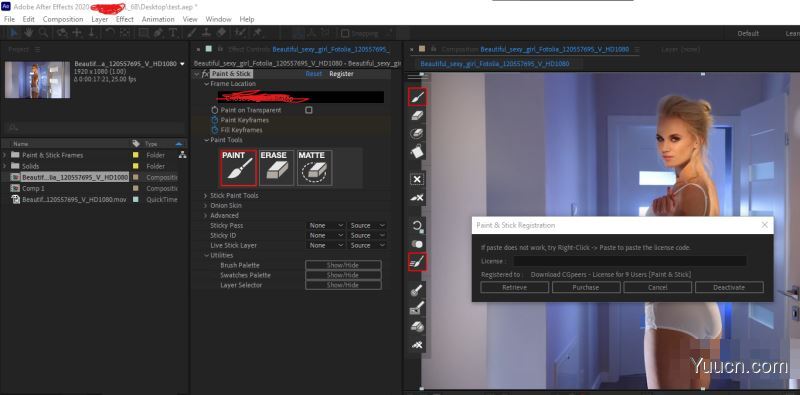
Task: Click the clear frame X icon in palette
Action: click(417, 179)
